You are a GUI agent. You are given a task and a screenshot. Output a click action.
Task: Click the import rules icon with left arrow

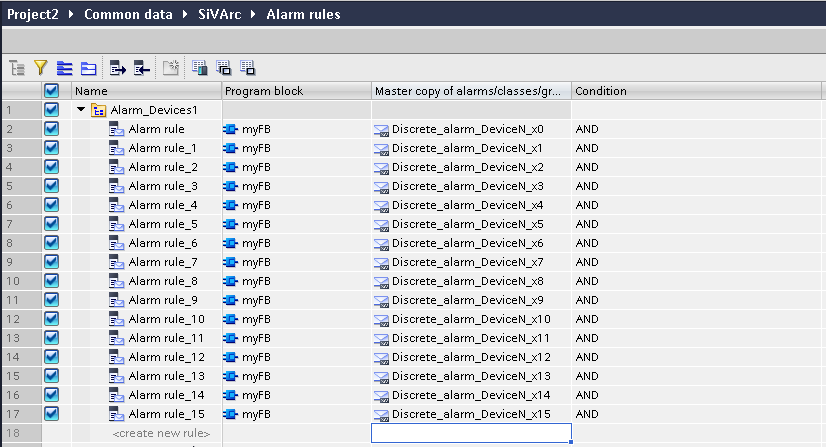pyautogui.click(x=142, y=68)
